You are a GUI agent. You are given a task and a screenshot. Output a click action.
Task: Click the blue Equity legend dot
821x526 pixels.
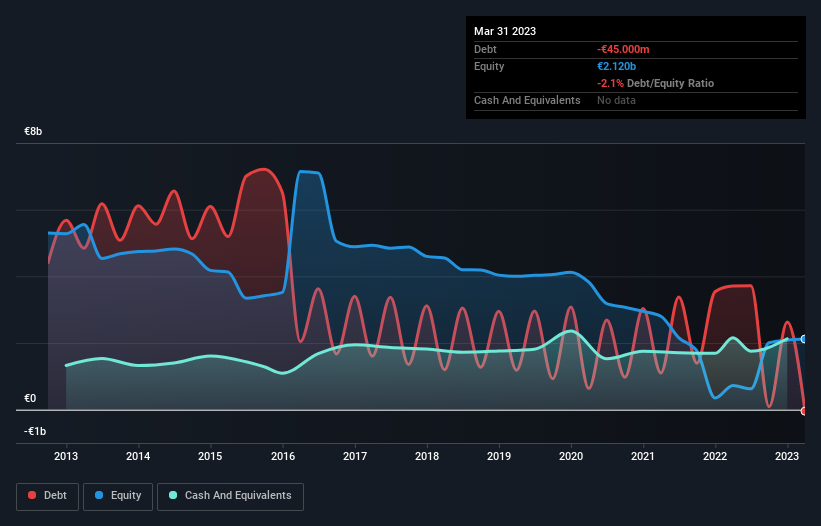pos(99,495)
